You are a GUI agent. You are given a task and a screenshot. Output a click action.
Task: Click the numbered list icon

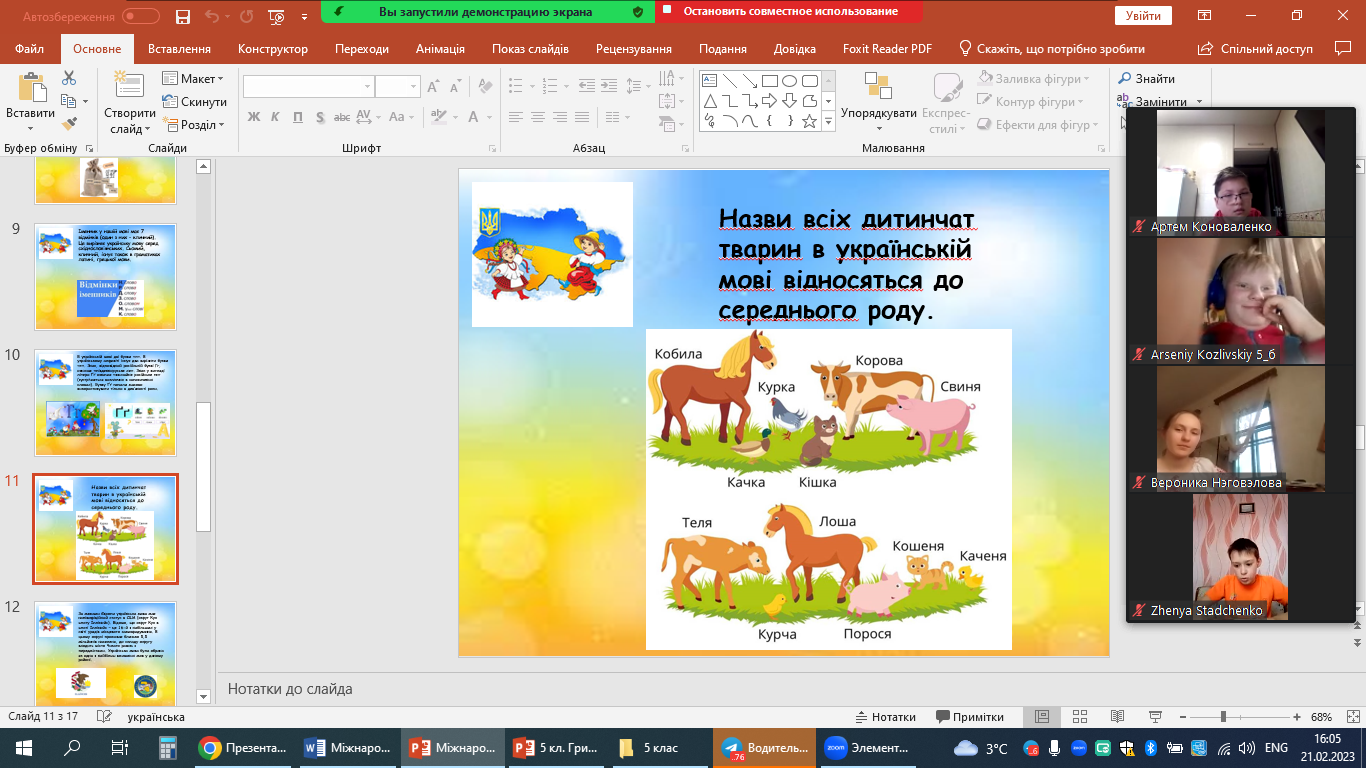click(x=552, y=85)
